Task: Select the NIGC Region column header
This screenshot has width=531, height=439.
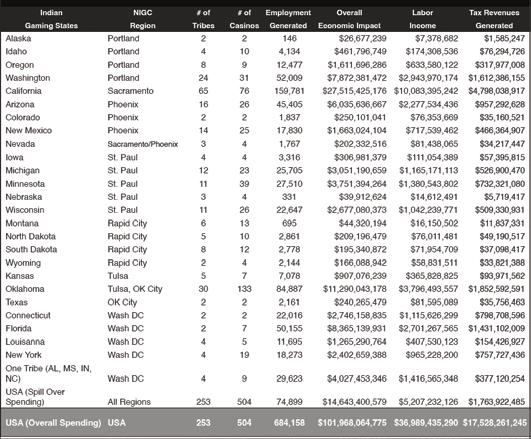Action: click(143, 19)
